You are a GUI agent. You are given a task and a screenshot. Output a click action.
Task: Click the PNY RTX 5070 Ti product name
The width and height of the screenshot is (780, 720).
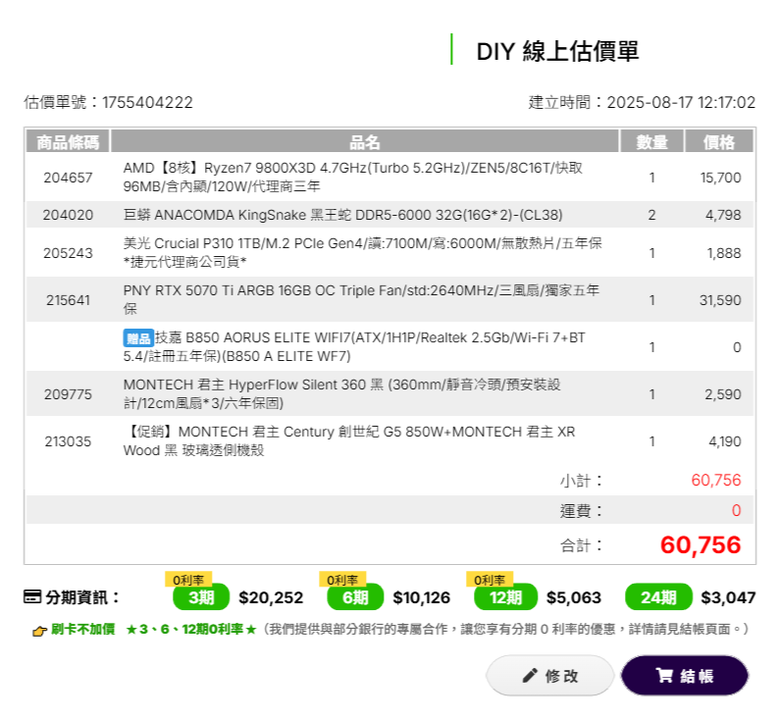tap(361, 300)
